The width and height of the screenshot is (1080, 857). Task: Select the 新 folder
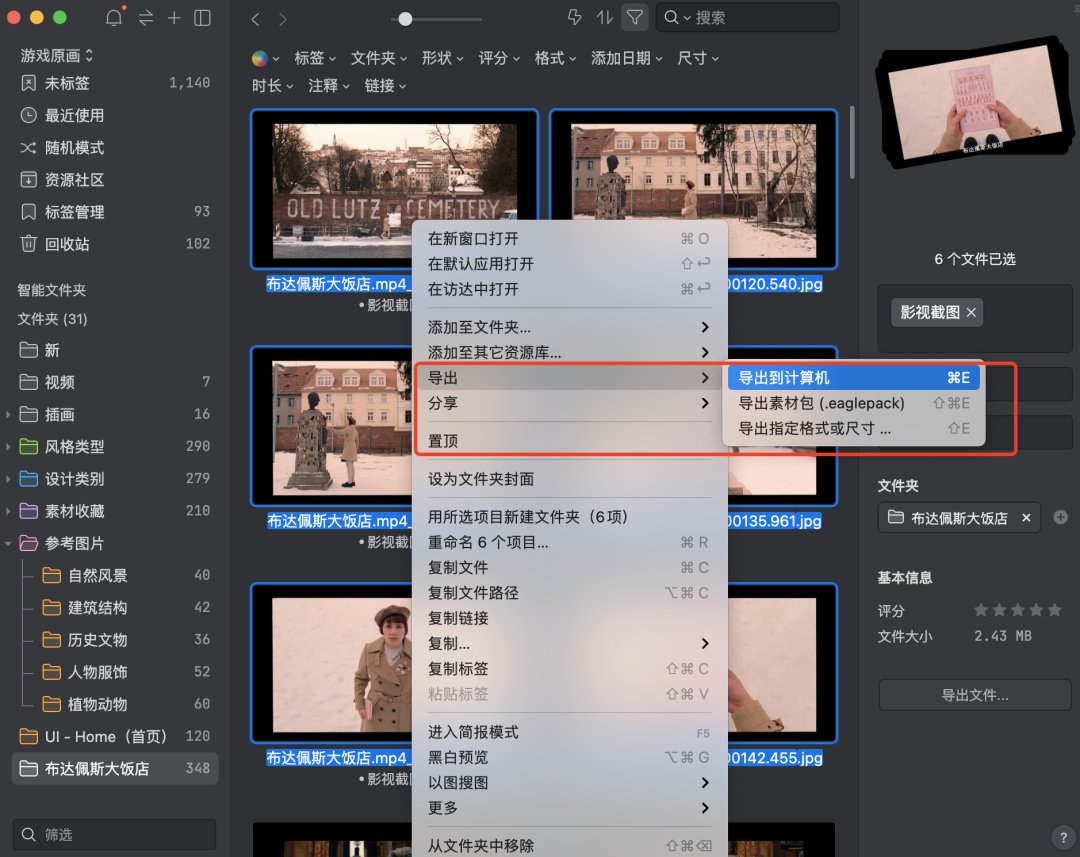(x=114, y=350)
